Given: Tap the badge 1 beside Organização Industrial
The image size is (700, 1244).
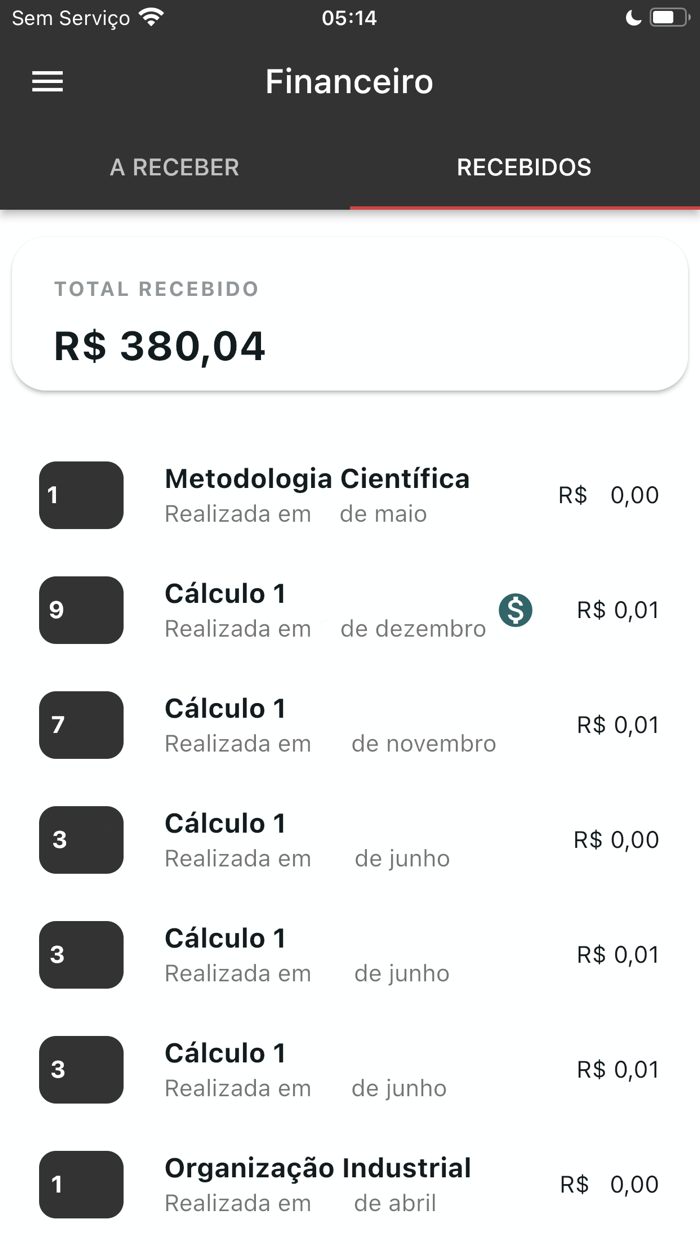Looking at the screenshot, I should point(80,1185).
